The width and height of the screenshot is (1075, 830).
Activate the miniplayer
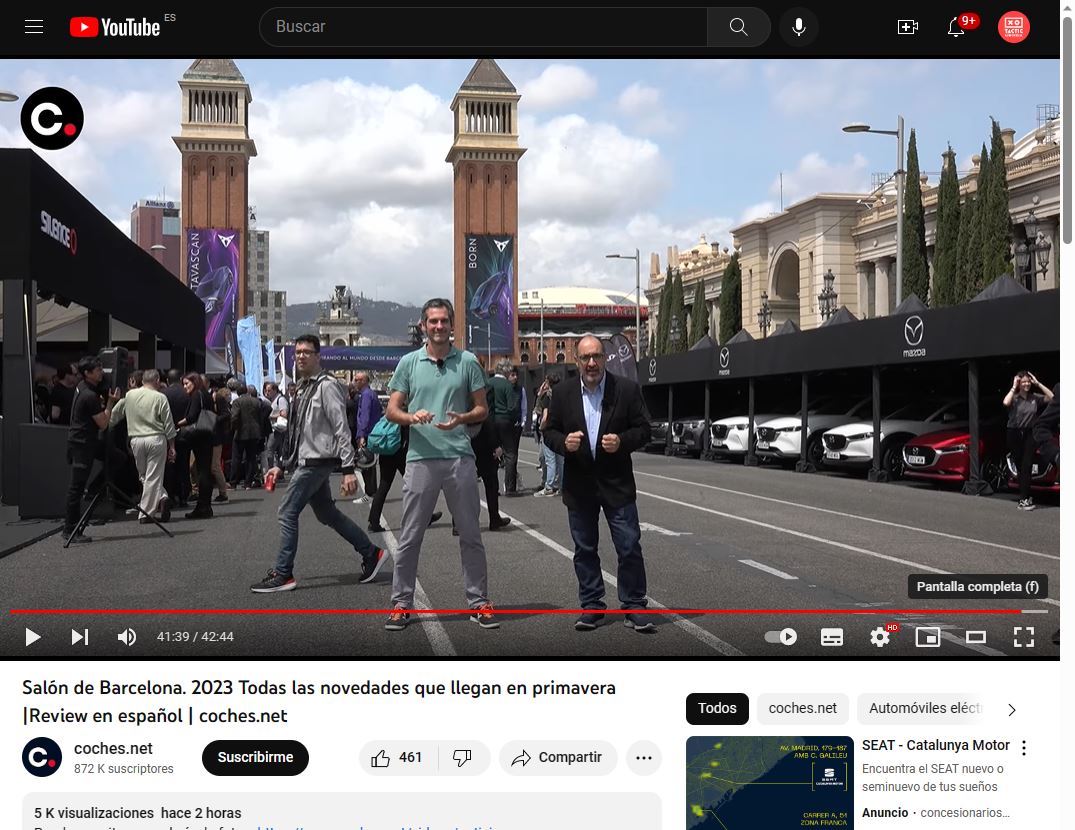coord(928,637)
